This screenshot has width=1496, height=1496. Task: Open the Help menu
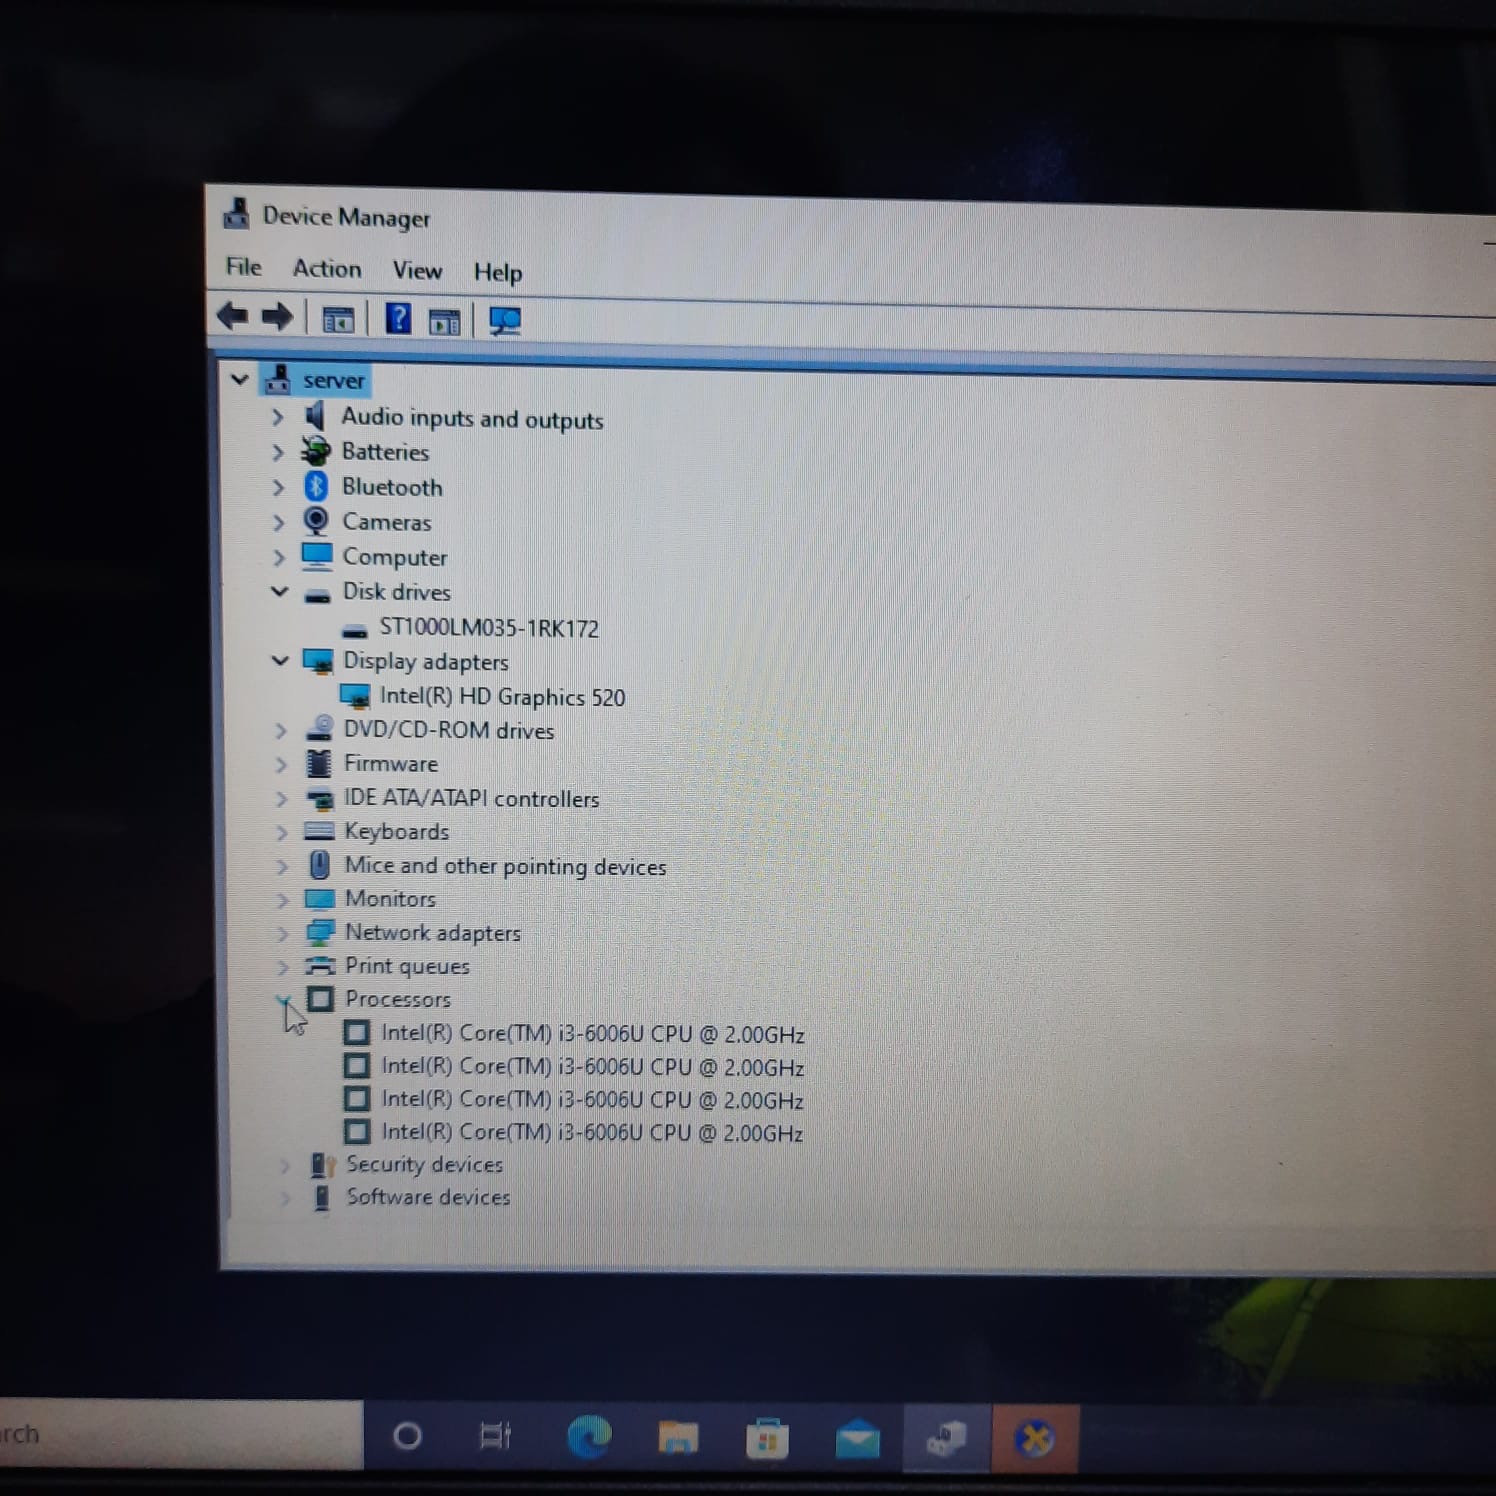[498, 272]
